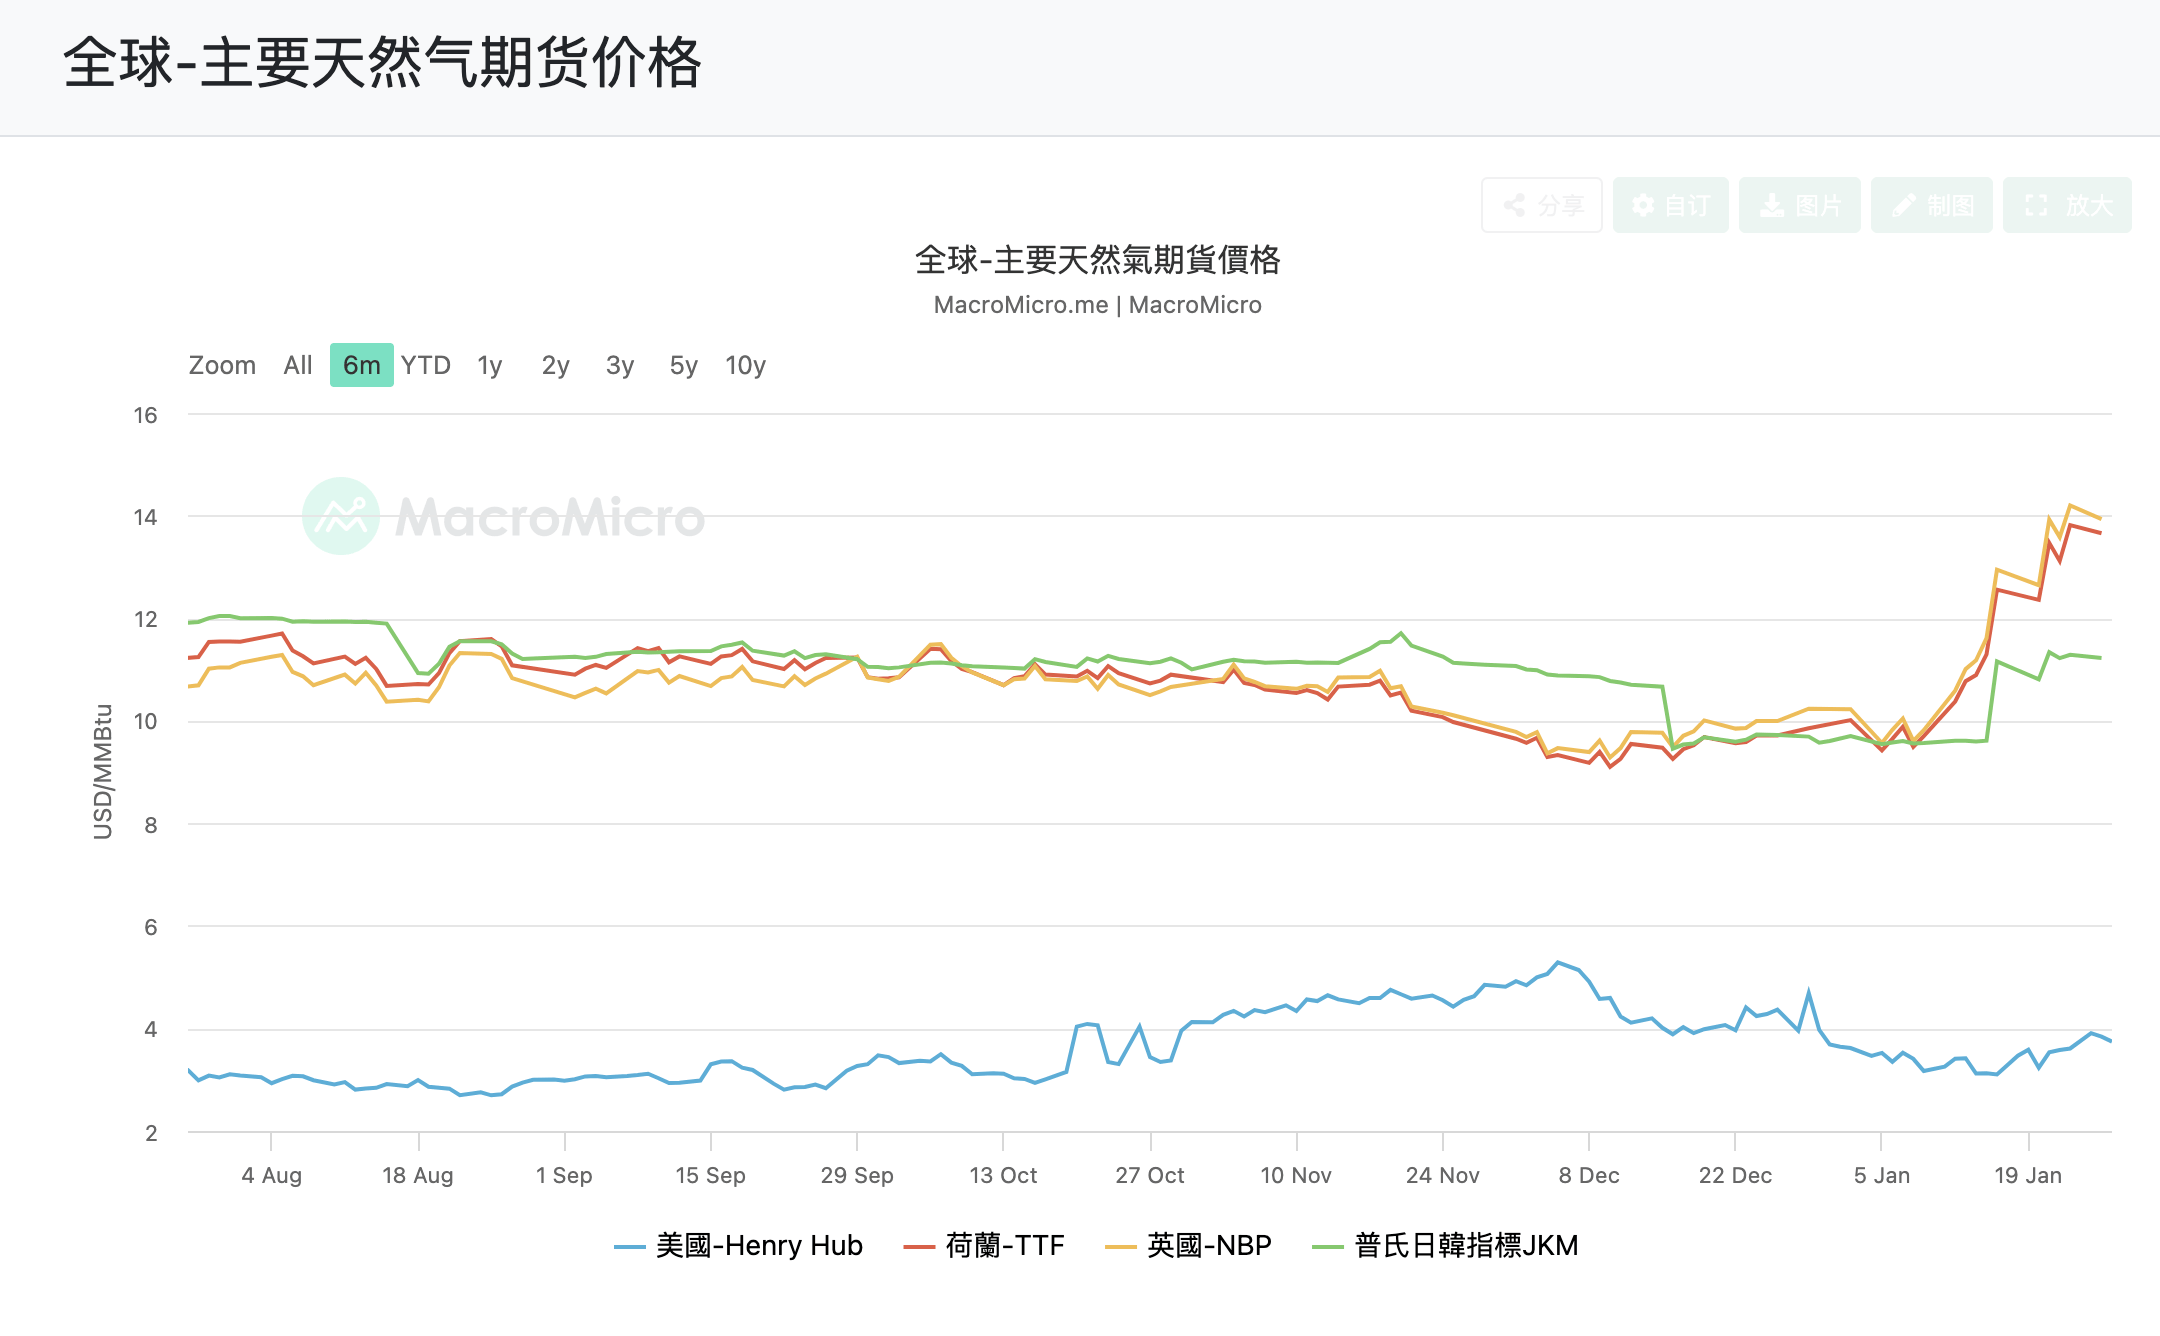The width and height of the screenshot is (2160, 1336).
Task: Switch to the YTD zoom range
Action: click(428, 366)
